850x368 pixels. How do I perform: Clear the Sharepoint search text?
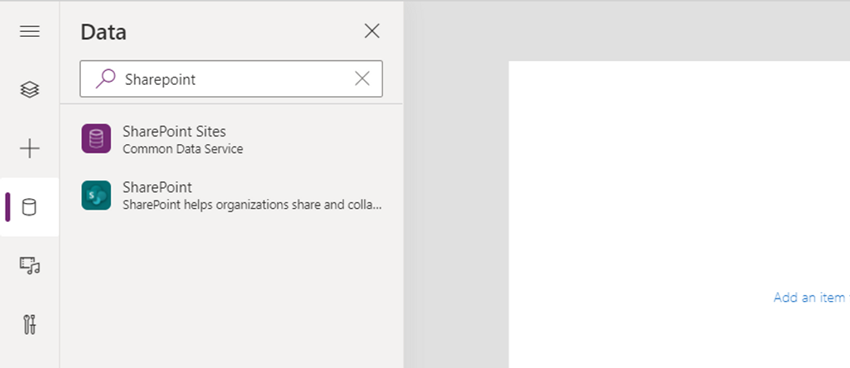362,79
